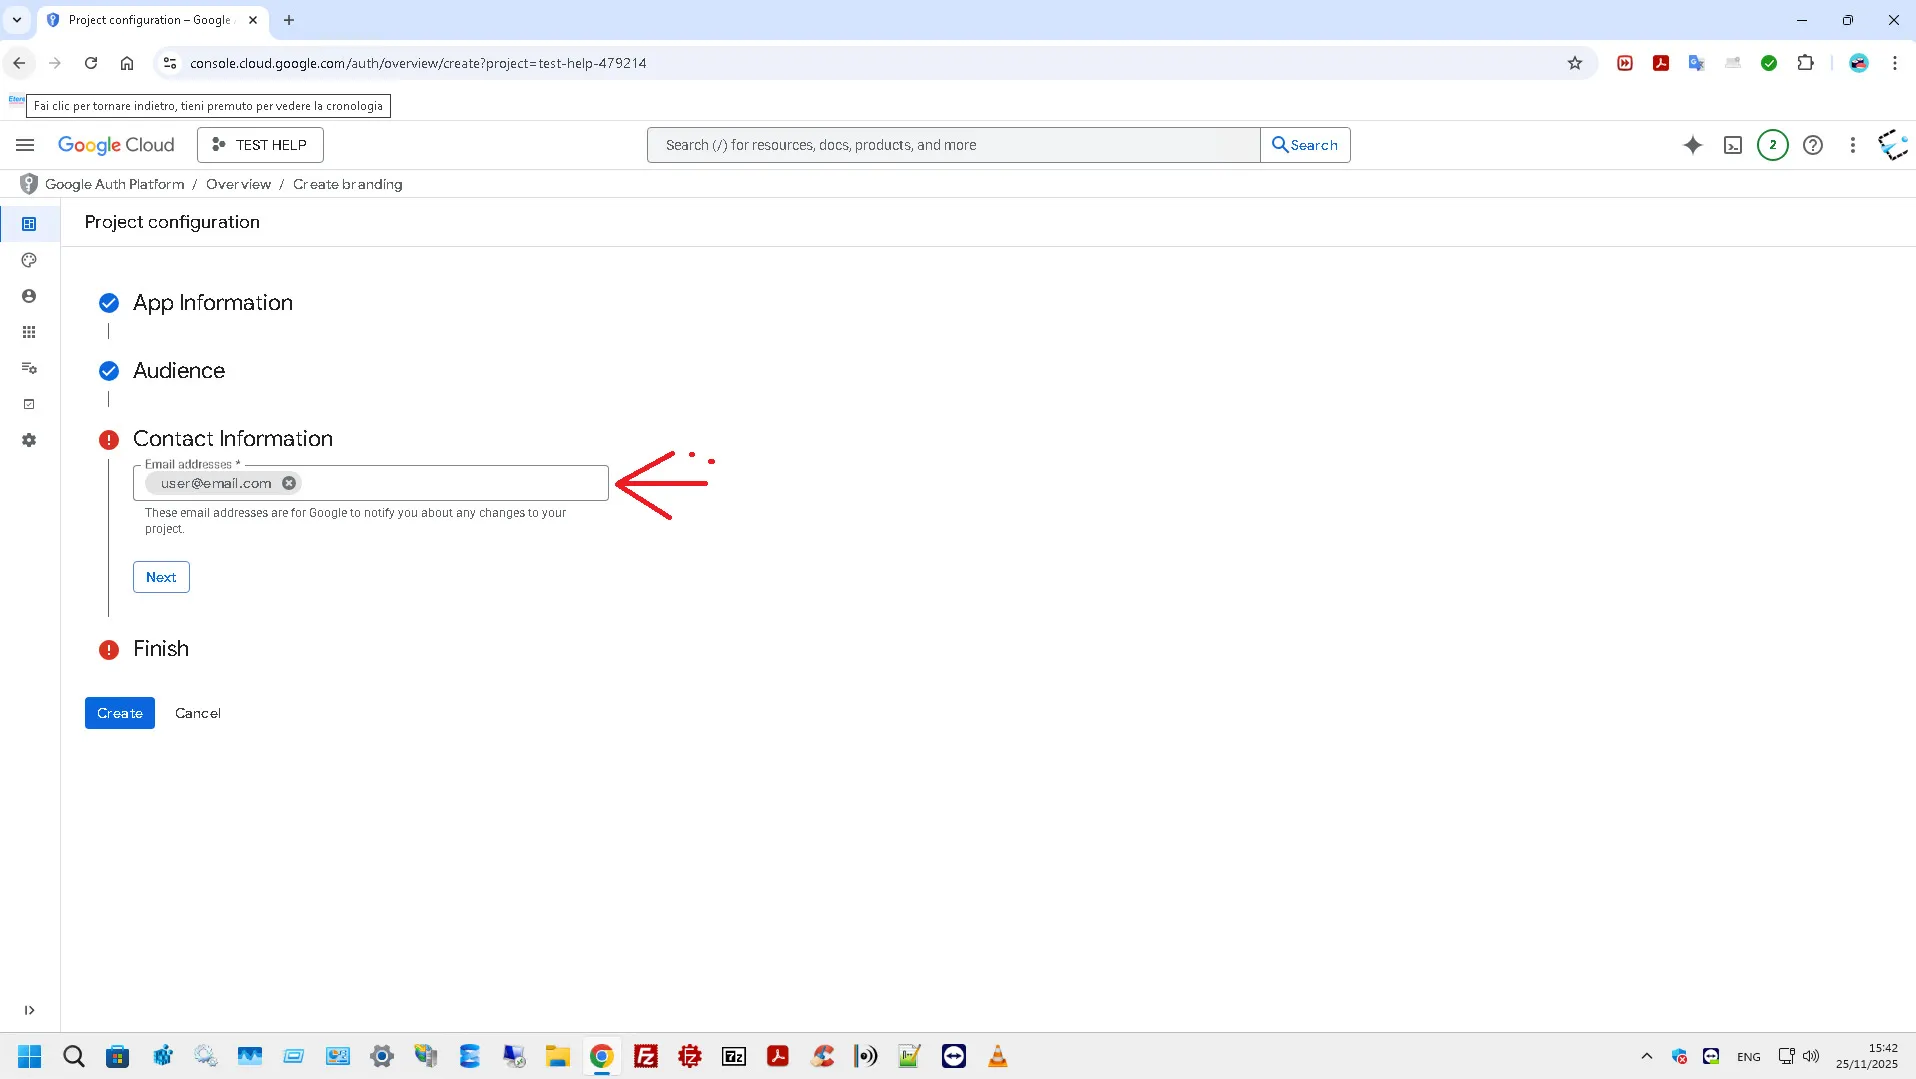1916x1079 pixels.
Task: Remove user@email.com chip from email field
Action: point(289,483)
